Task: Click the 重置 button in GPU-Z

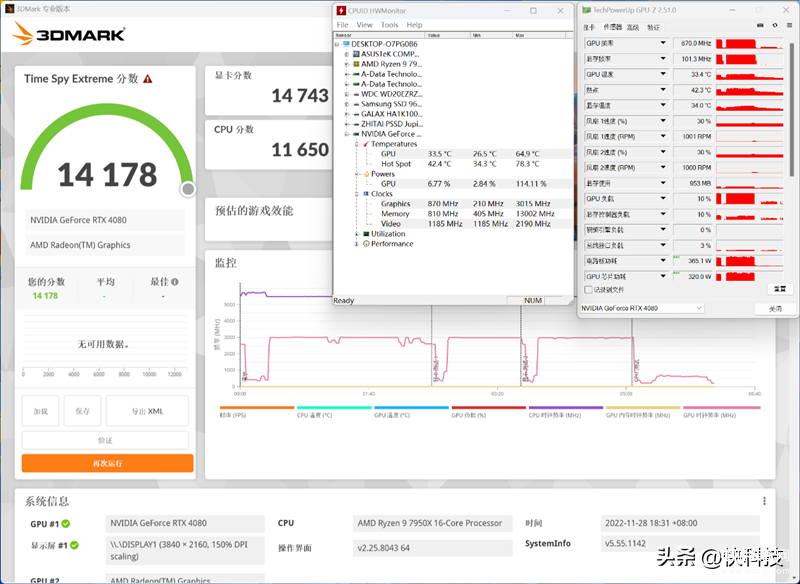Action: 780,289
